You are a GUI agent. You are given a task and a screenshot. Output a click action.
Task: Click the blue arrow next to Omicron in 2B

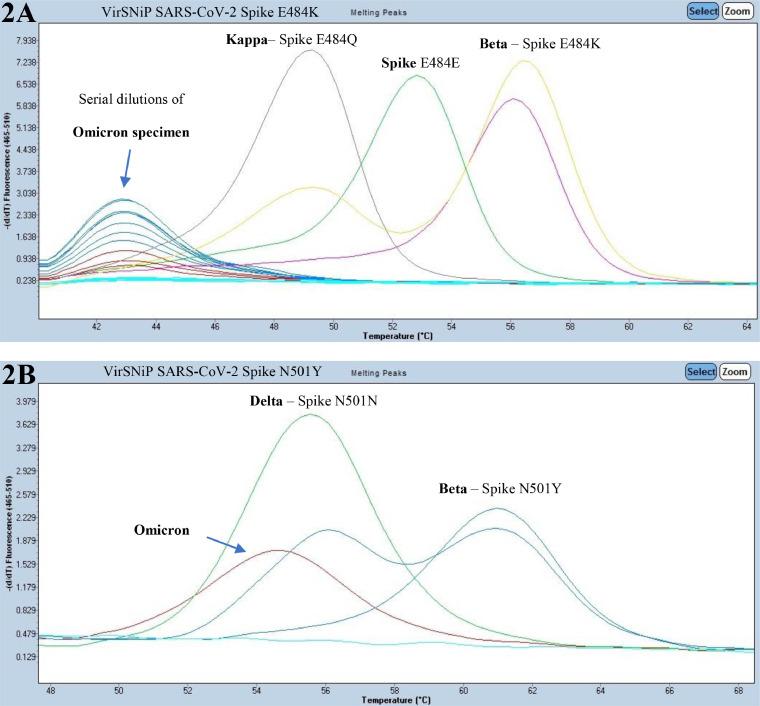point(224,543)
